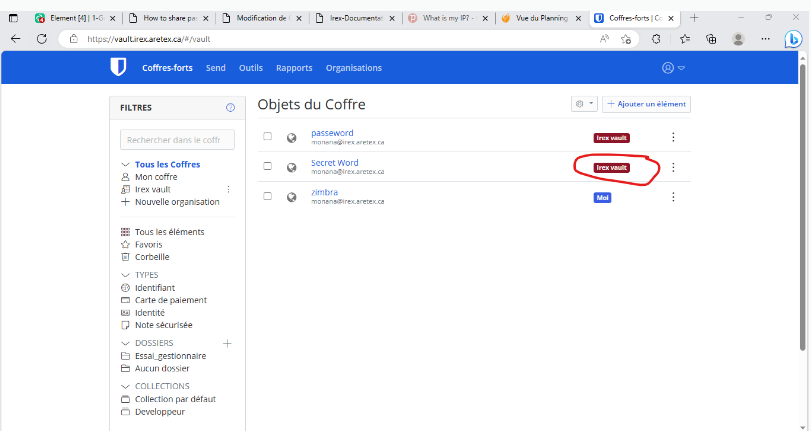The width and height of the screenshot is (811, 431).
Task: Click the page vertical scrollbar
Action: point(803,207)
